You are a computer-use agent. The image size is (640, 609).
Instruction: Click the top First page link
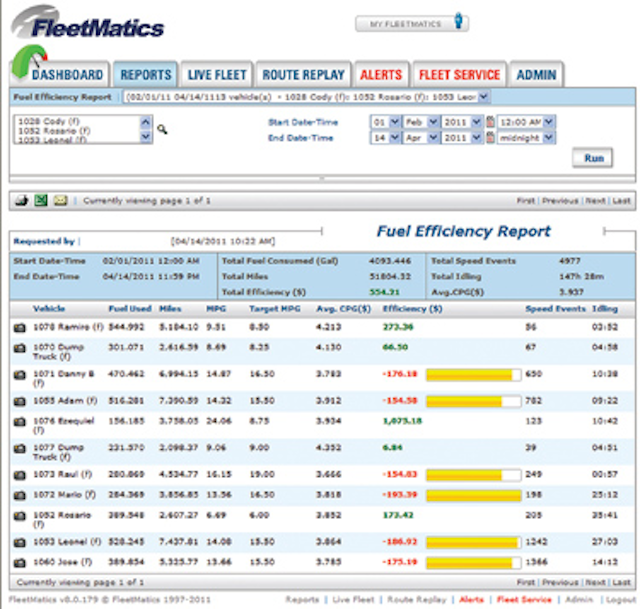[x=526, y=200]
